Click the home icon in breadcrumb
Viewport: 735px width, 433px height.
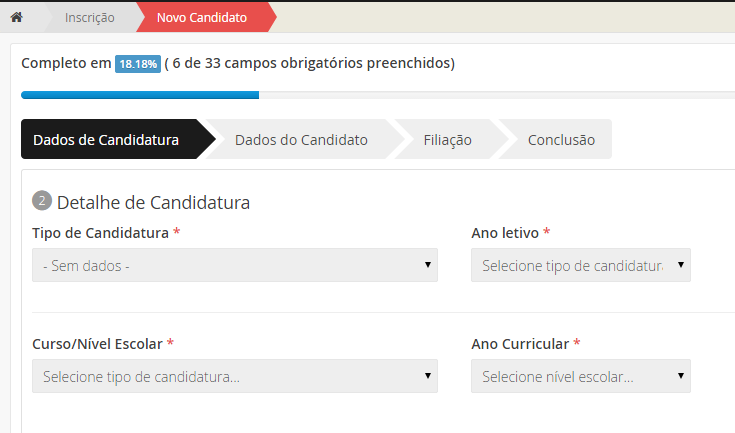pos(16,17)
